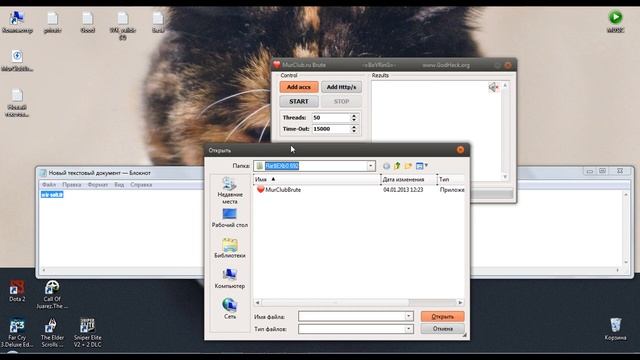Click the horizontal scrollbar in the file list
The image size is (640, 360).
click(358, 302)
